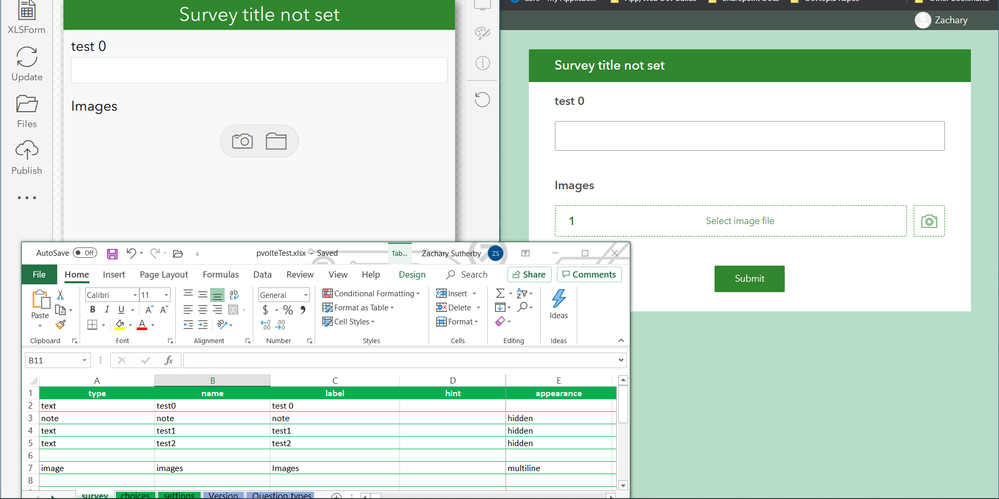Click Insert cells button in ribbon
Screen dimensions: 999x499
(x=452, y=294)
